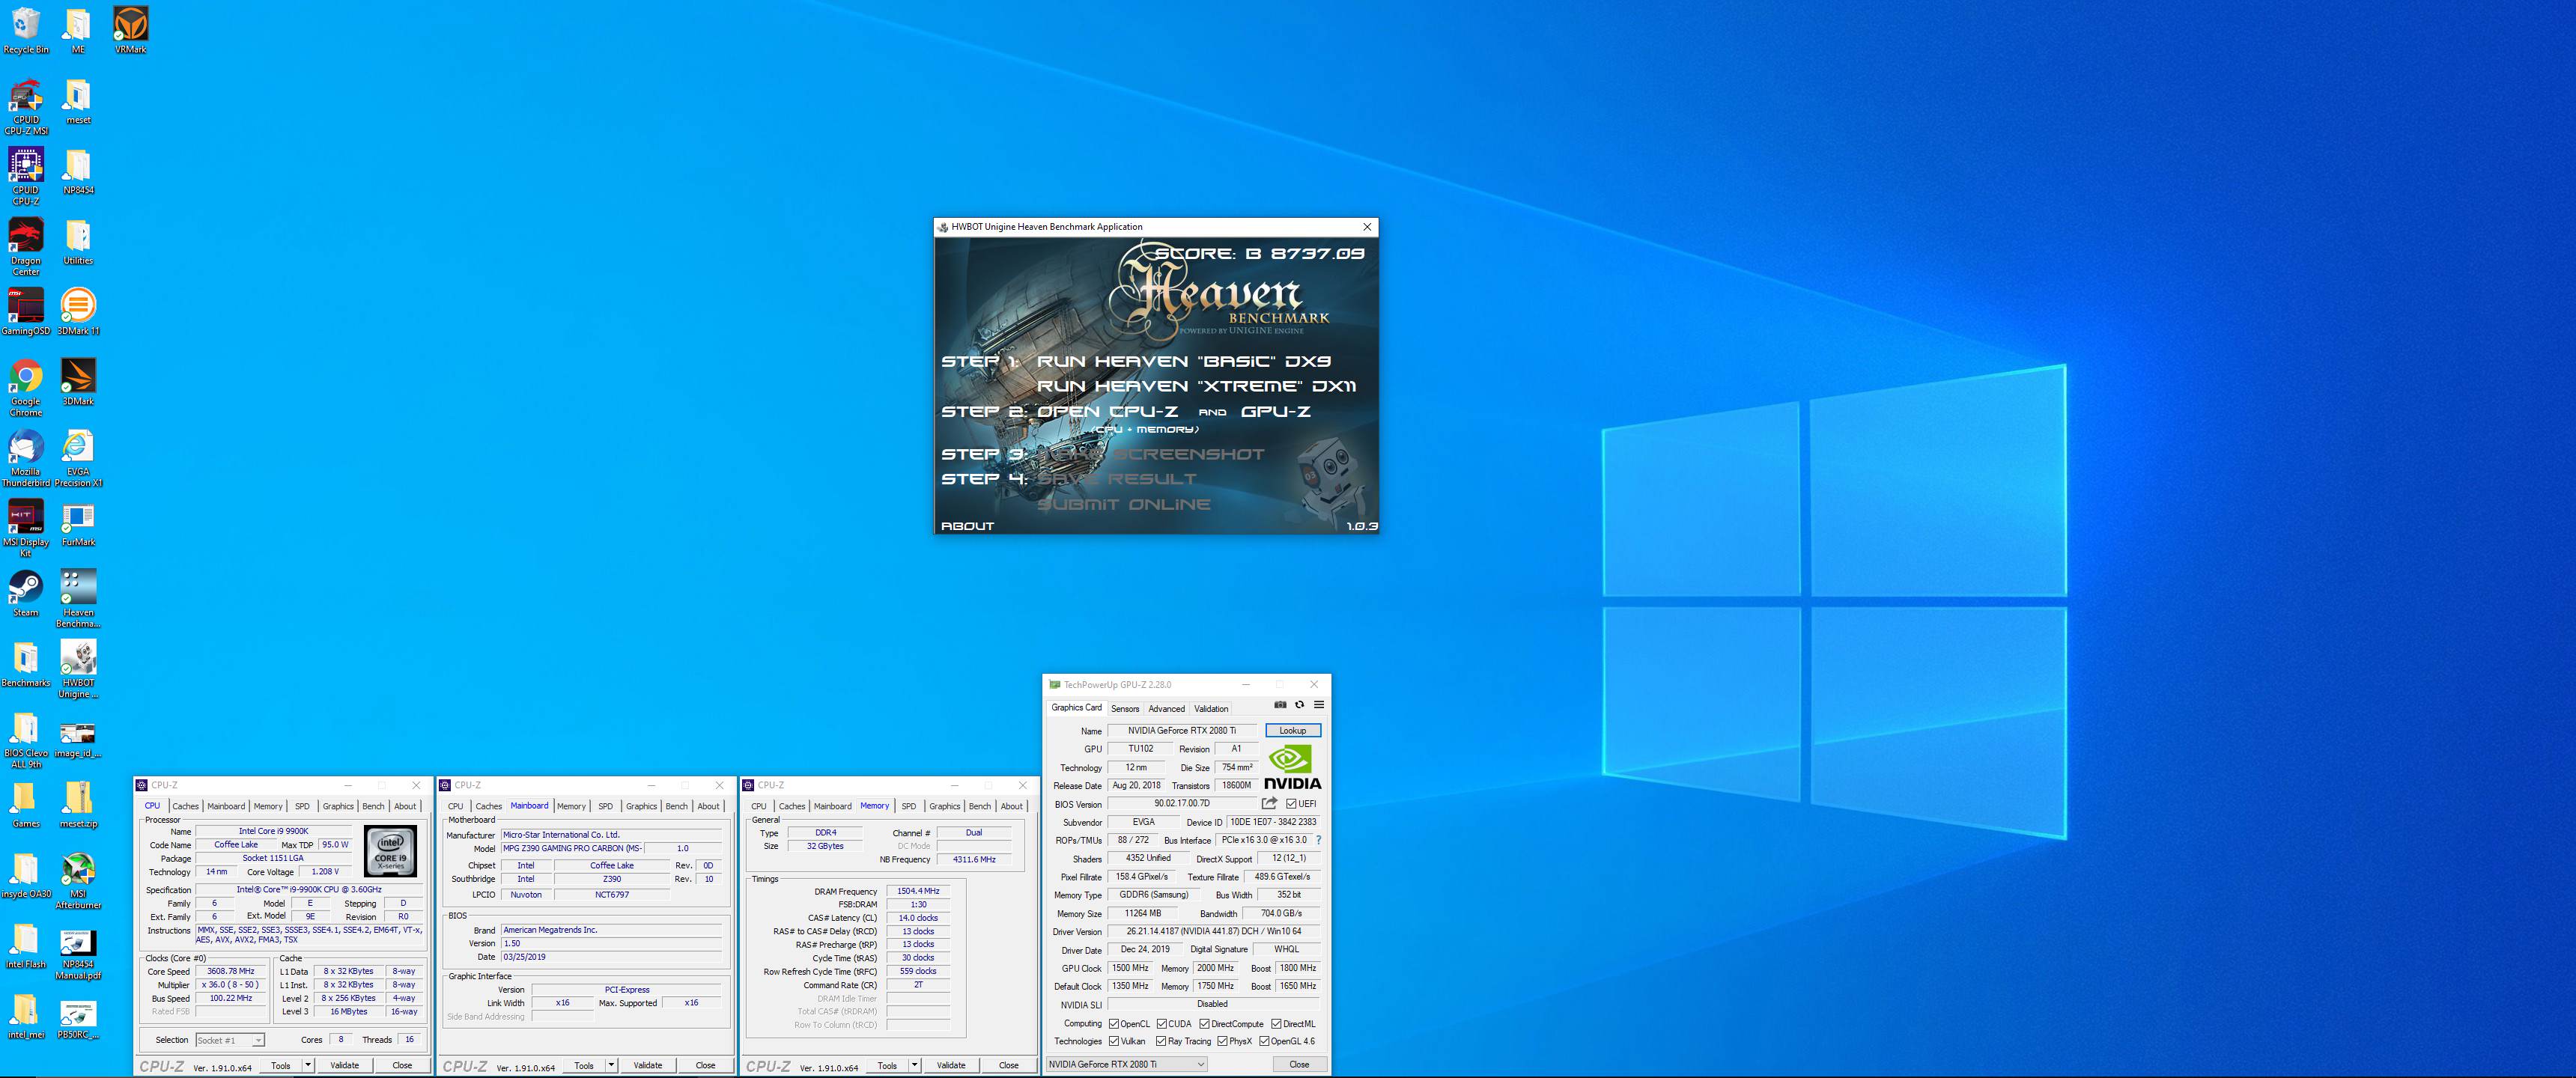Switch to Sensors tab in GPU-Z
Viewport: 2576px width, 1078px height.
[1125, 708]
